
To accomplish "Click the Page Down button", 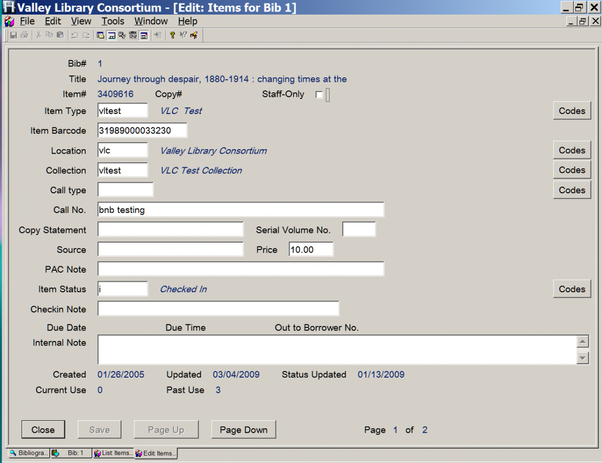I will [x=243, y=430].
